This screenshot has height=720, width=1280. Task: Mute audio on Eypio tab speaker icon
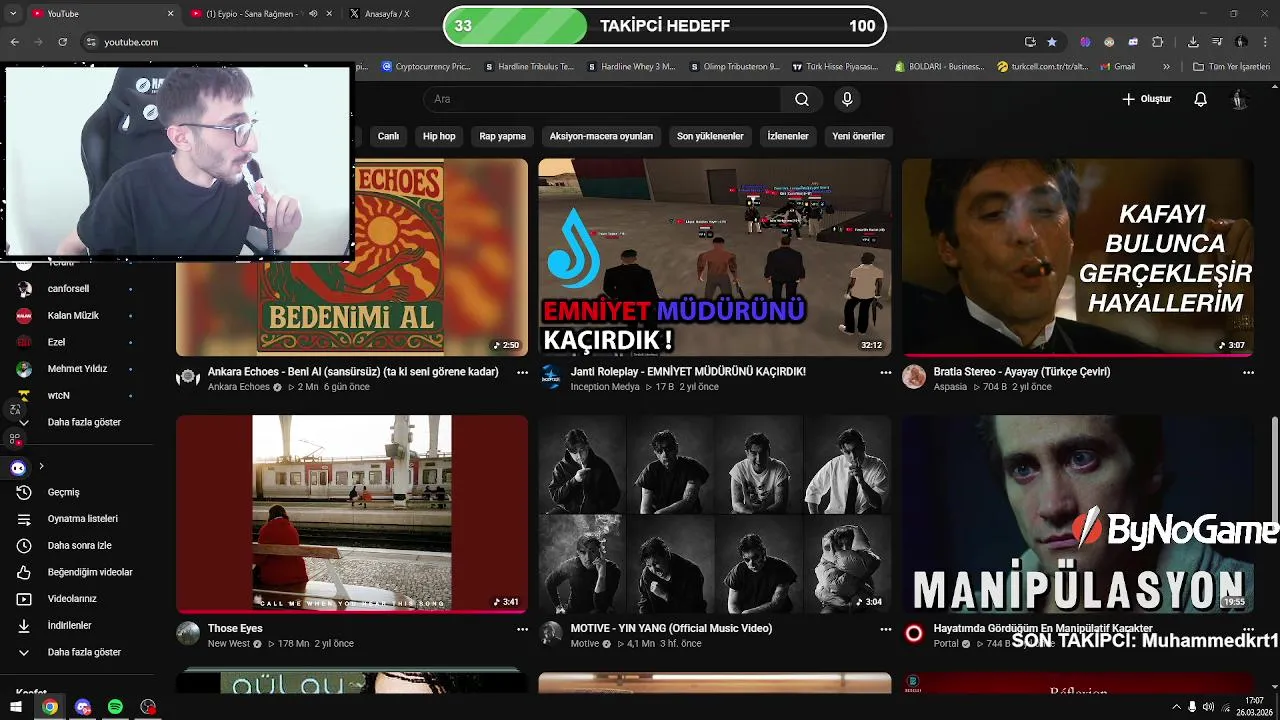click(x=313, y=14)
